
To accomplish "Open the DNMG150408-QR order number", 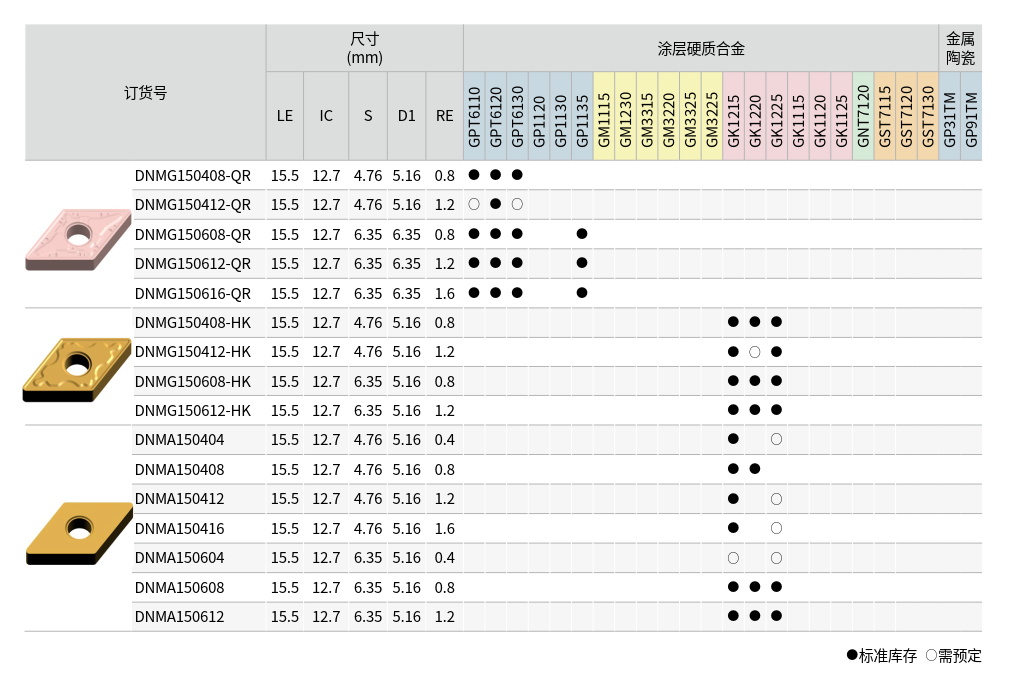I will 193,175.
